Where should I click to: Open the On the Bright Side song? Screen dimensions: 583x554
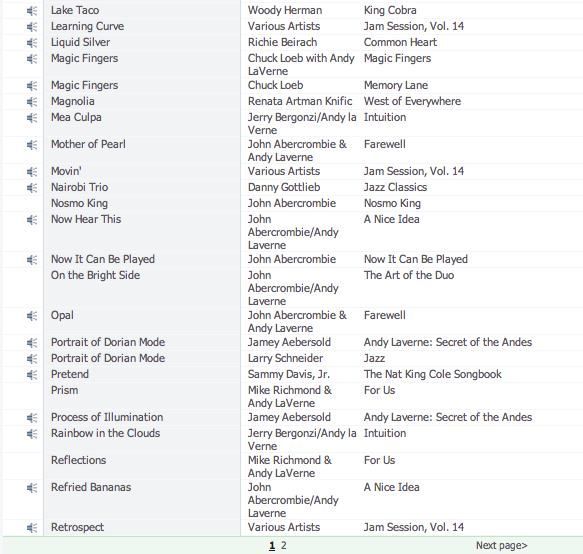click(96, 275)
